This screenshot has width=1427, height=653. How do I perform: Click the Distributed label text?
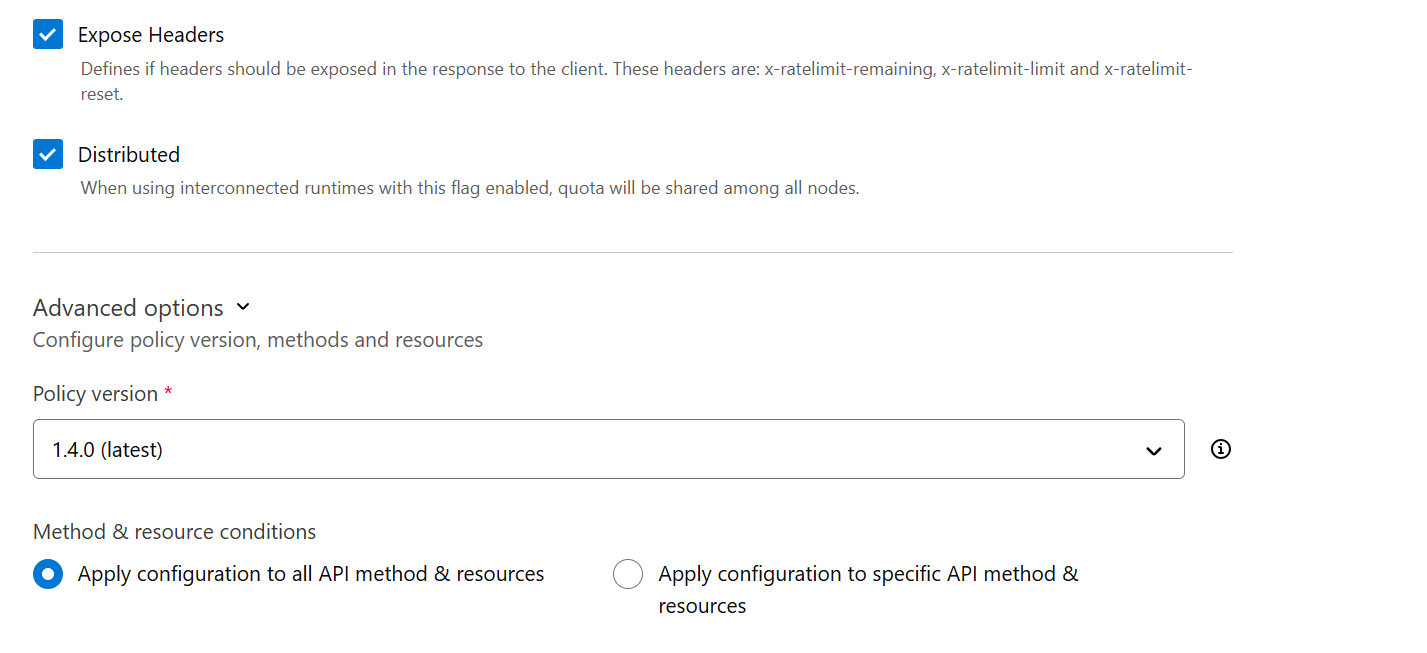click(129, 155)
